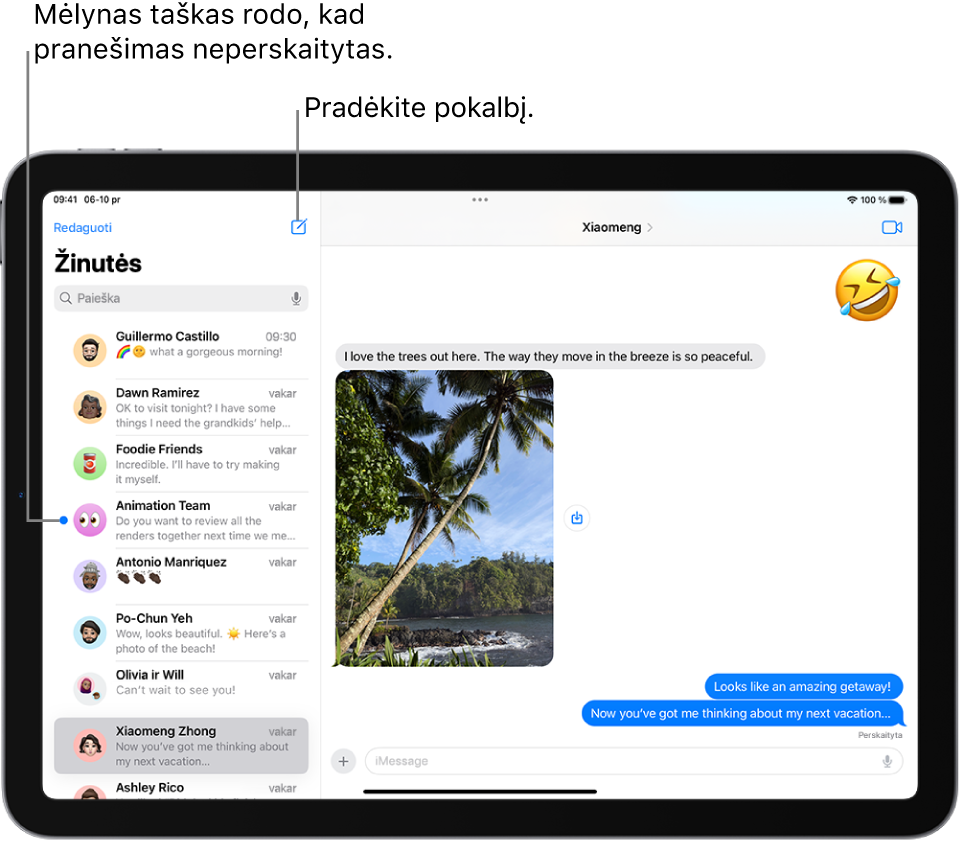Open the Dawn Ramirez conversation

(181, 407)
